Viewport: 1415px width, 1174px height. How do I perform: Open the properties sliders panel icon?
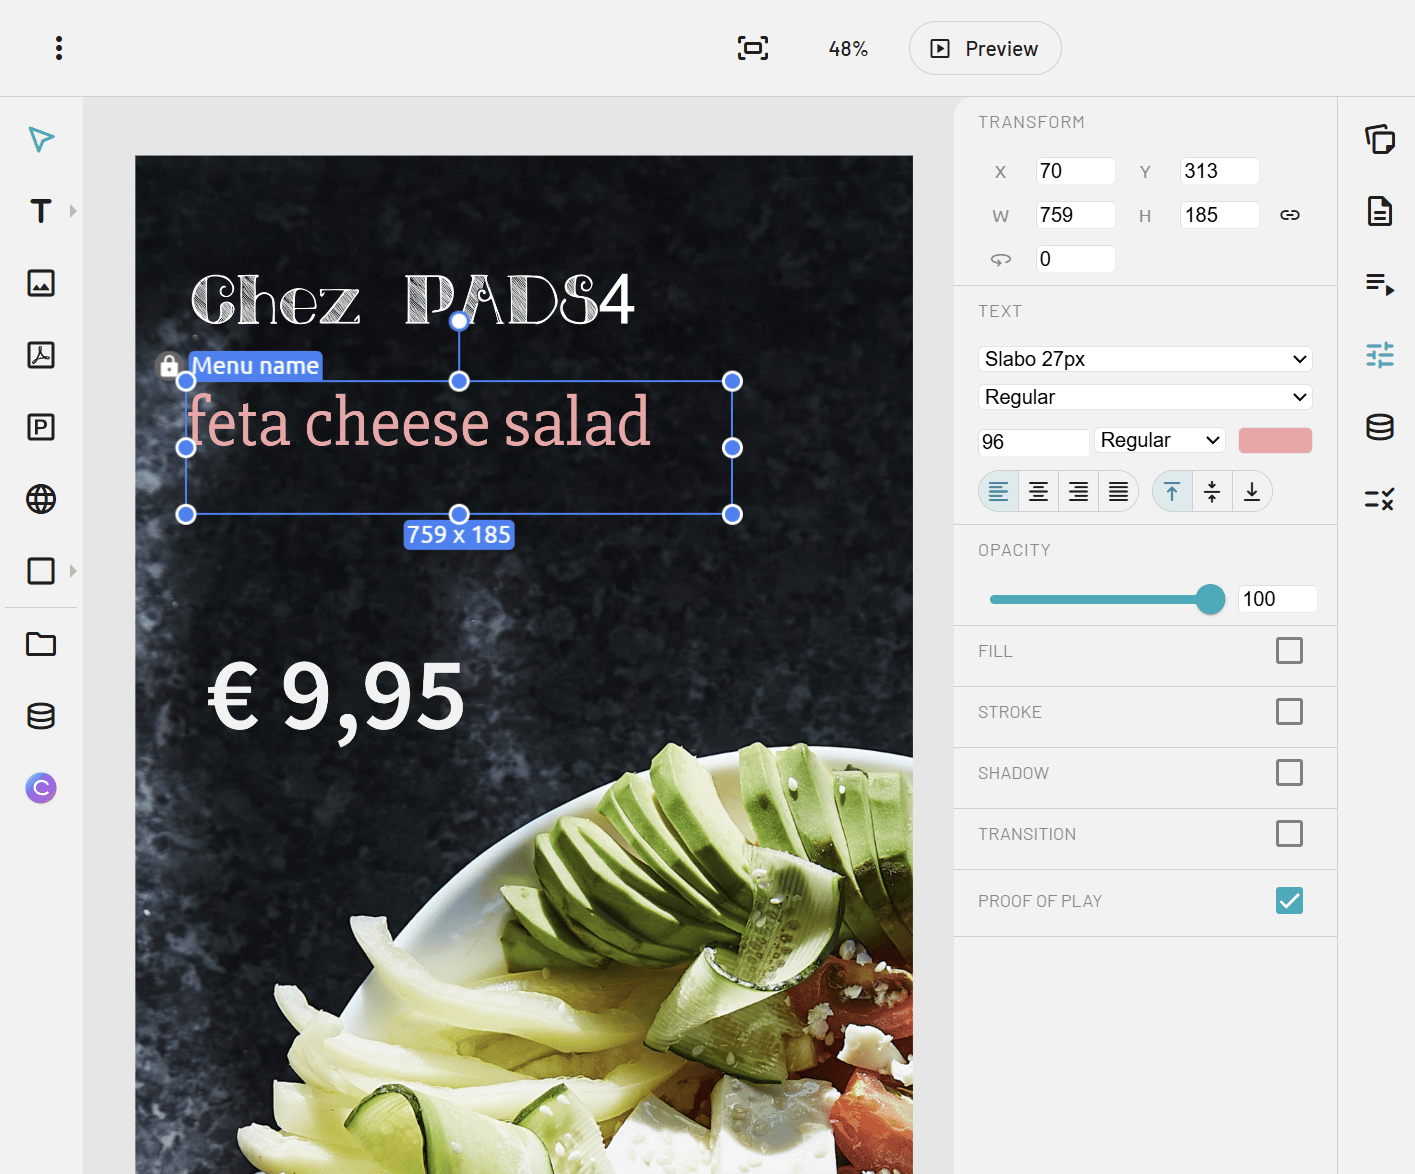1380,355
